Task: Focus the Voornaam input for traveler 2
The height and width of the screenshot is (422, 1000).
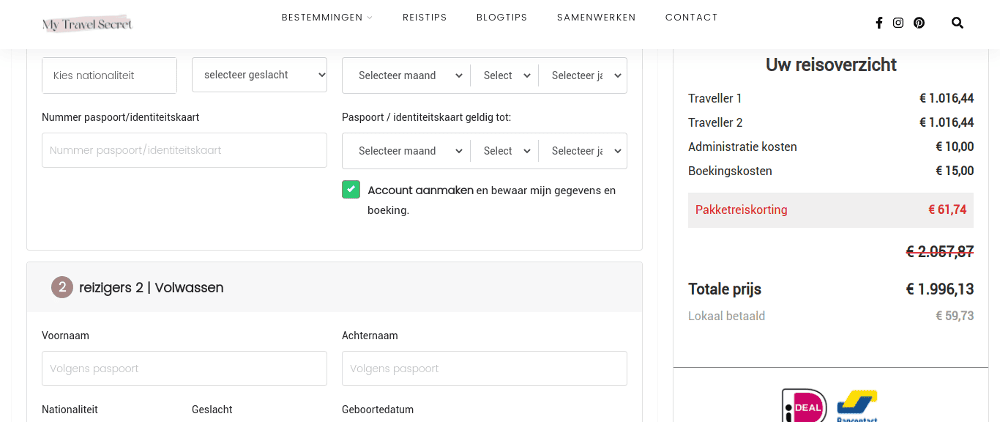Action: [x=184, y=368]
